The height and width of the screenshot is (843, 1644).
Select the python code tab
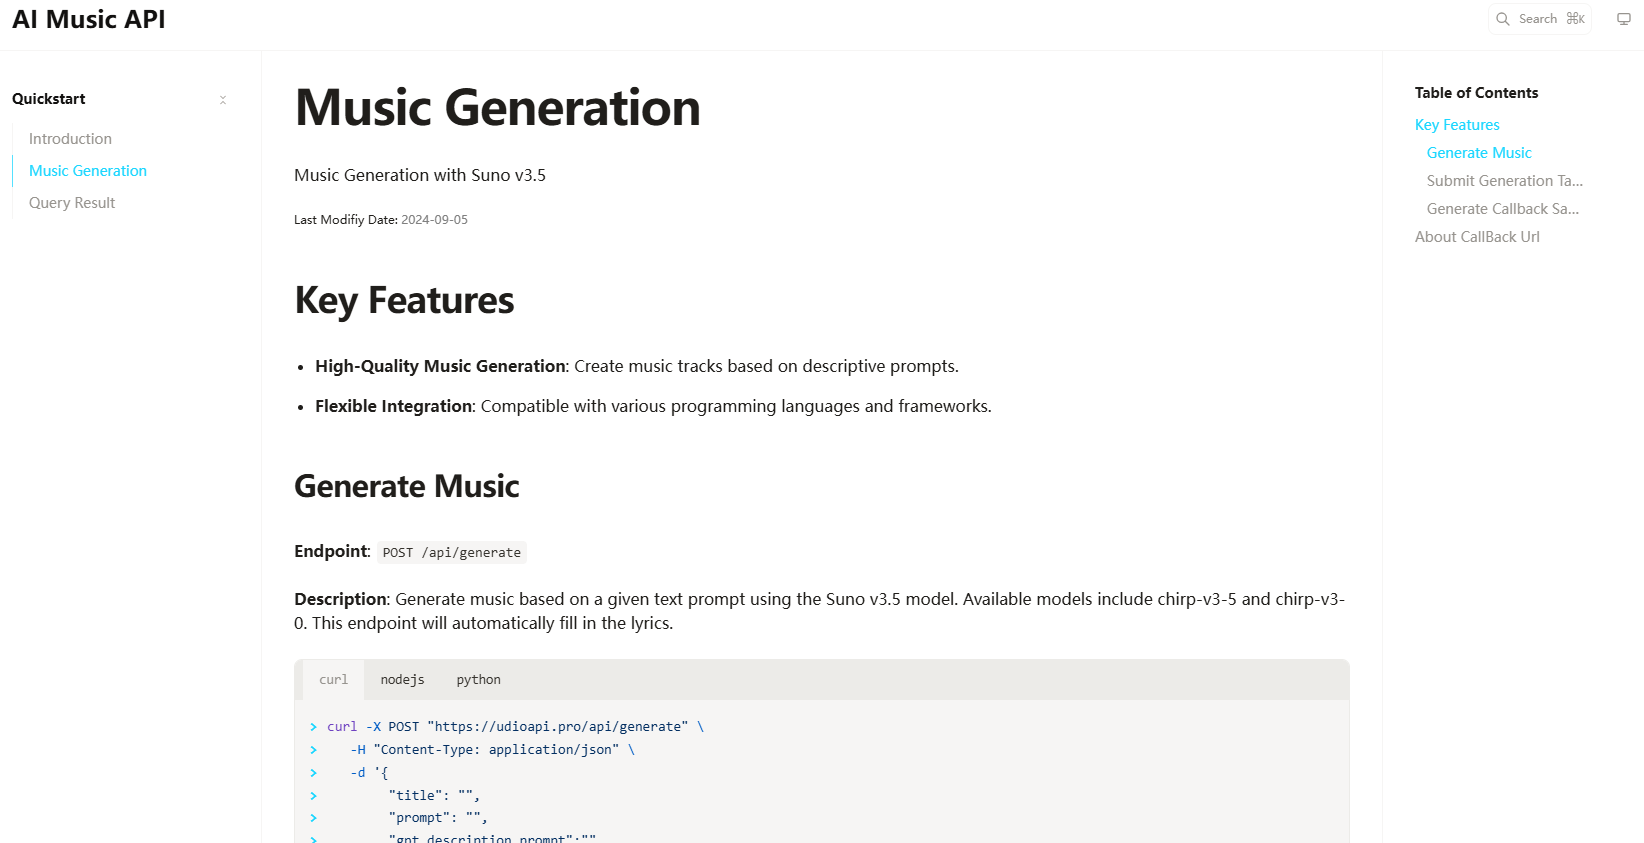click(x=478, y=680)
